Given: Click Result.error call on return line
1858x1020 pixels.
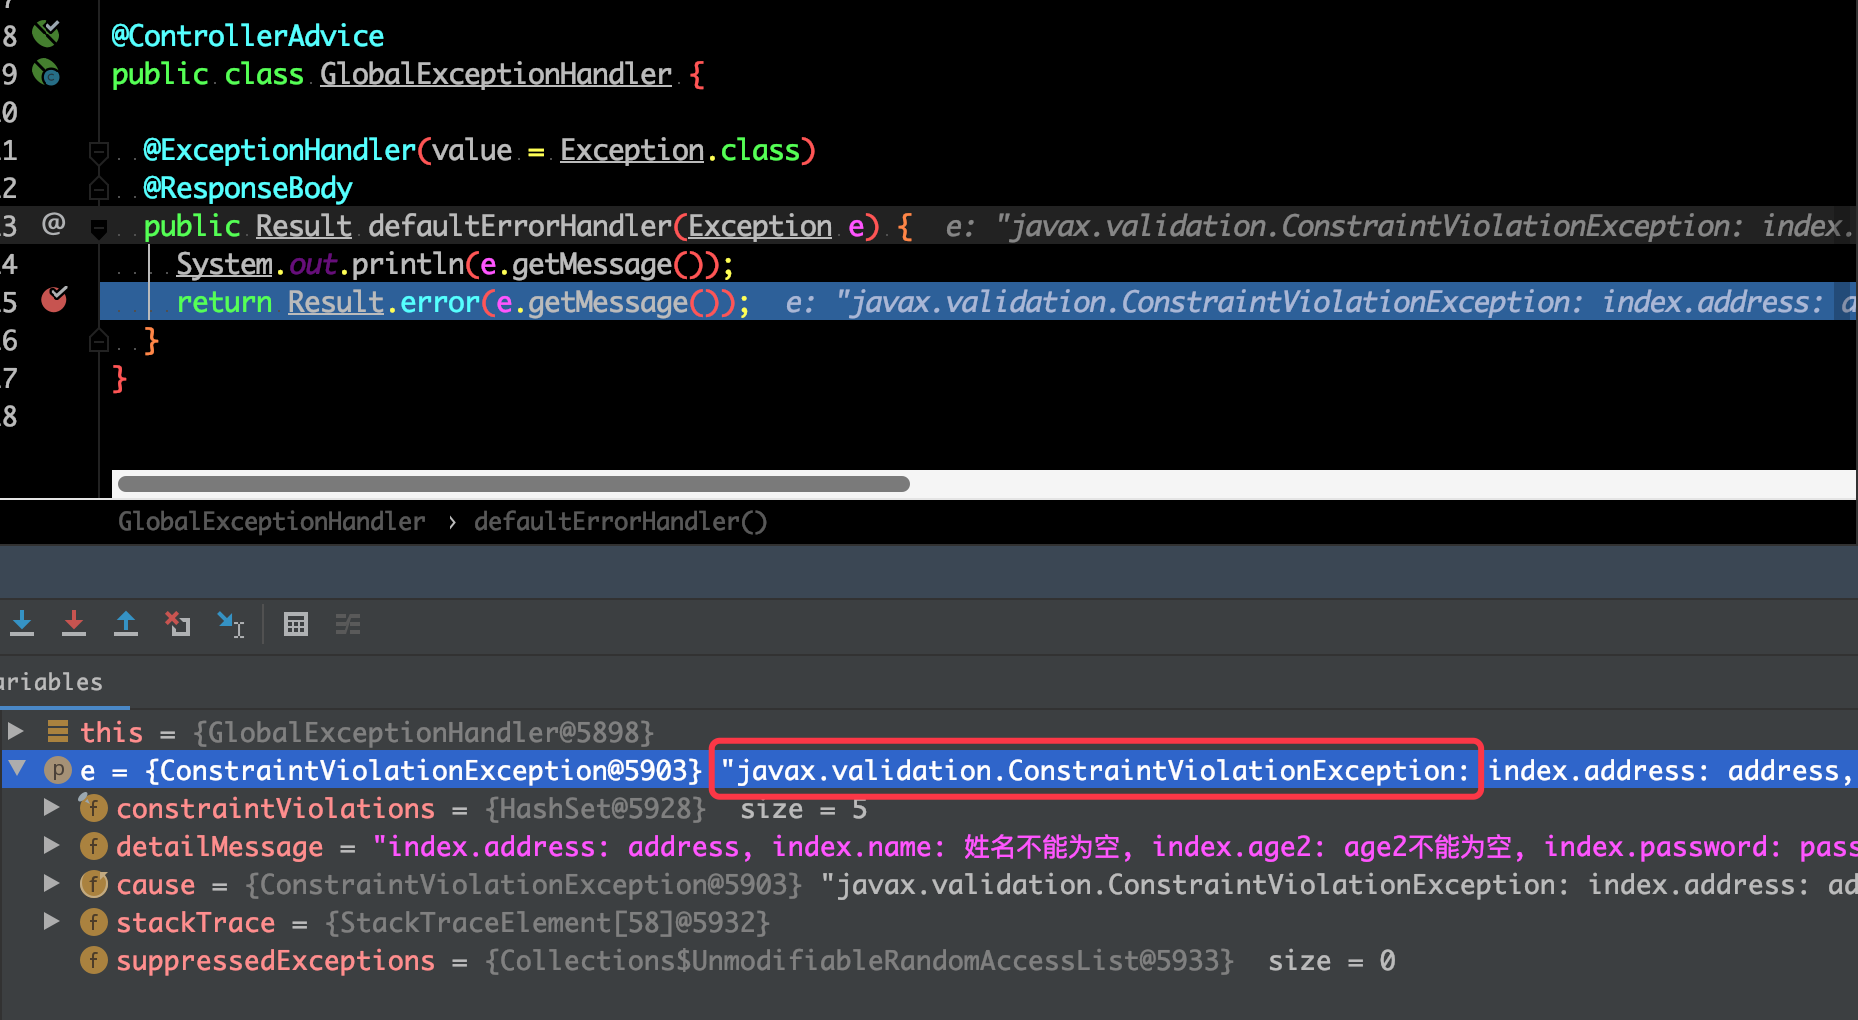Looking at the screenshot, I should click(384, 302).
